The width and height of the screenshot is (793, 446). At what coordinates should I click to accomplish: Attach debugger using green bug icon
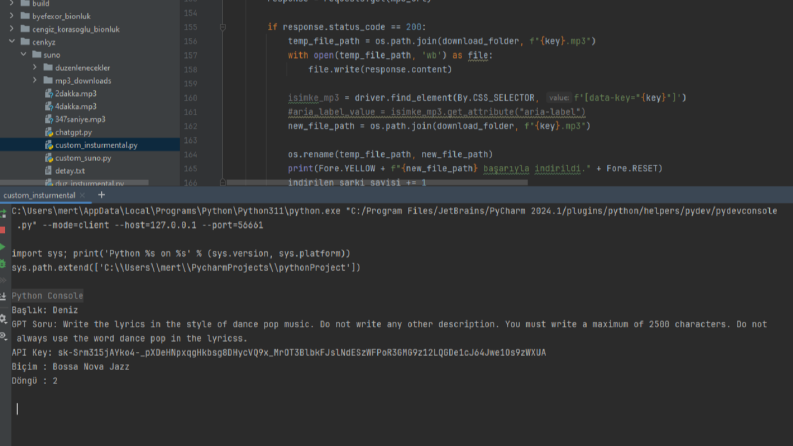pyautogui.click(x=3, y=263)
